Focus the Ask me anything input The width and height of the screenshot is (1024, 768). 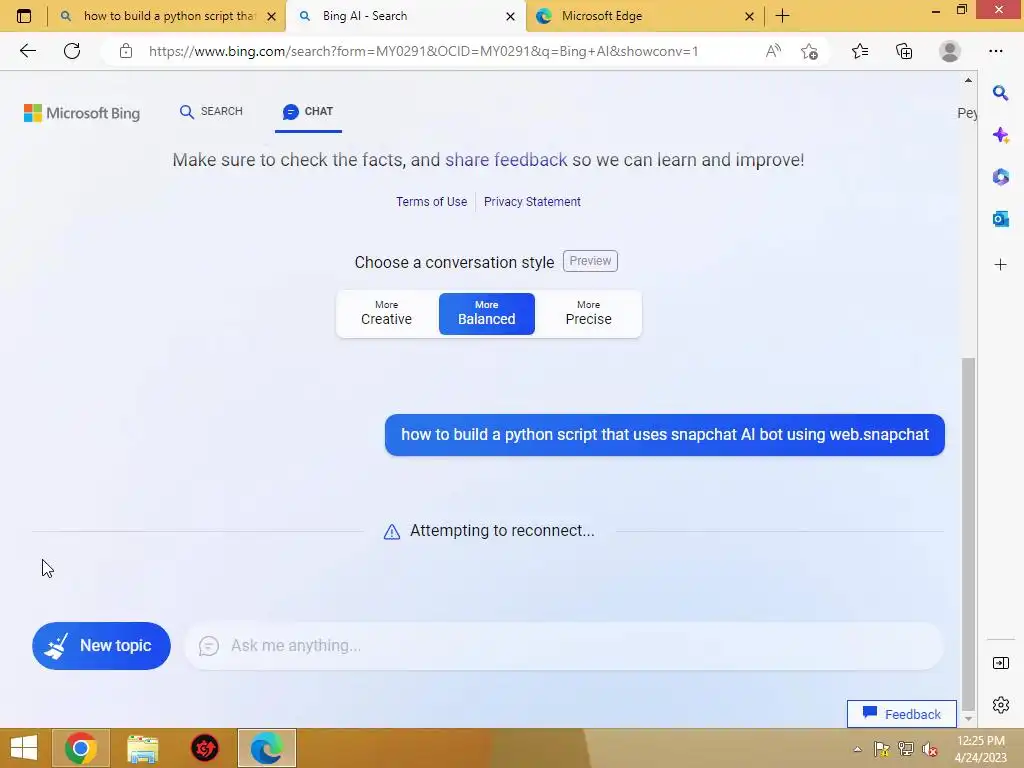click(x=564, y=646)
